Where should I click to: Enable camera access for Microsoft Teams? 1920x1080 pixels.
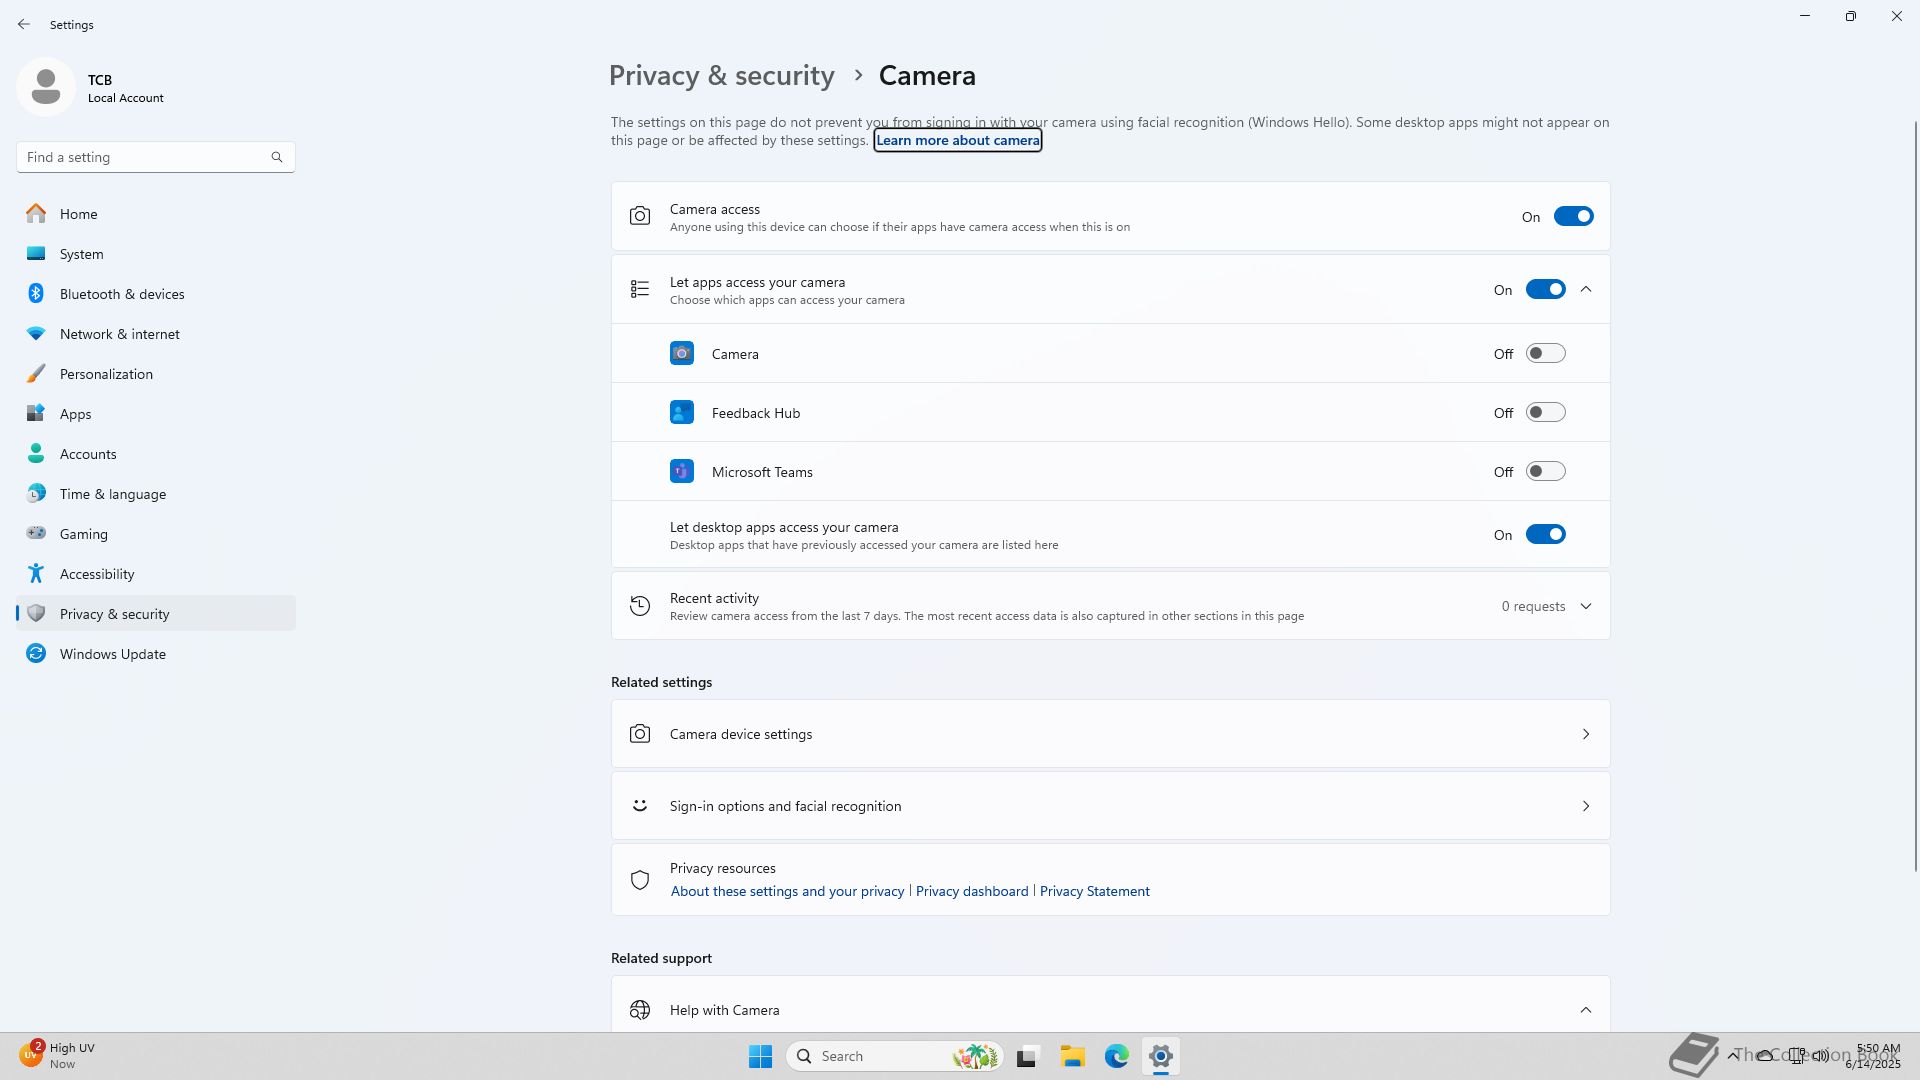coord(1544,471)
